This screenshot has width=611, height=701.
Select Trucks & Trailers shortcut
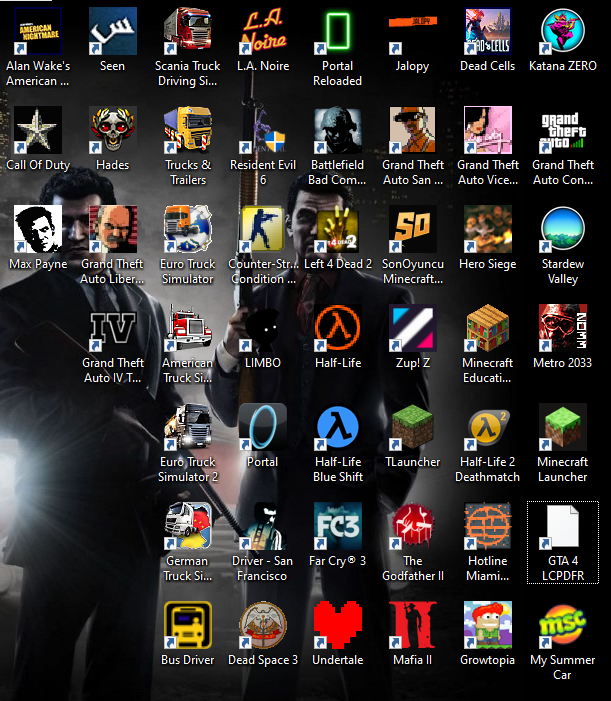188,130
